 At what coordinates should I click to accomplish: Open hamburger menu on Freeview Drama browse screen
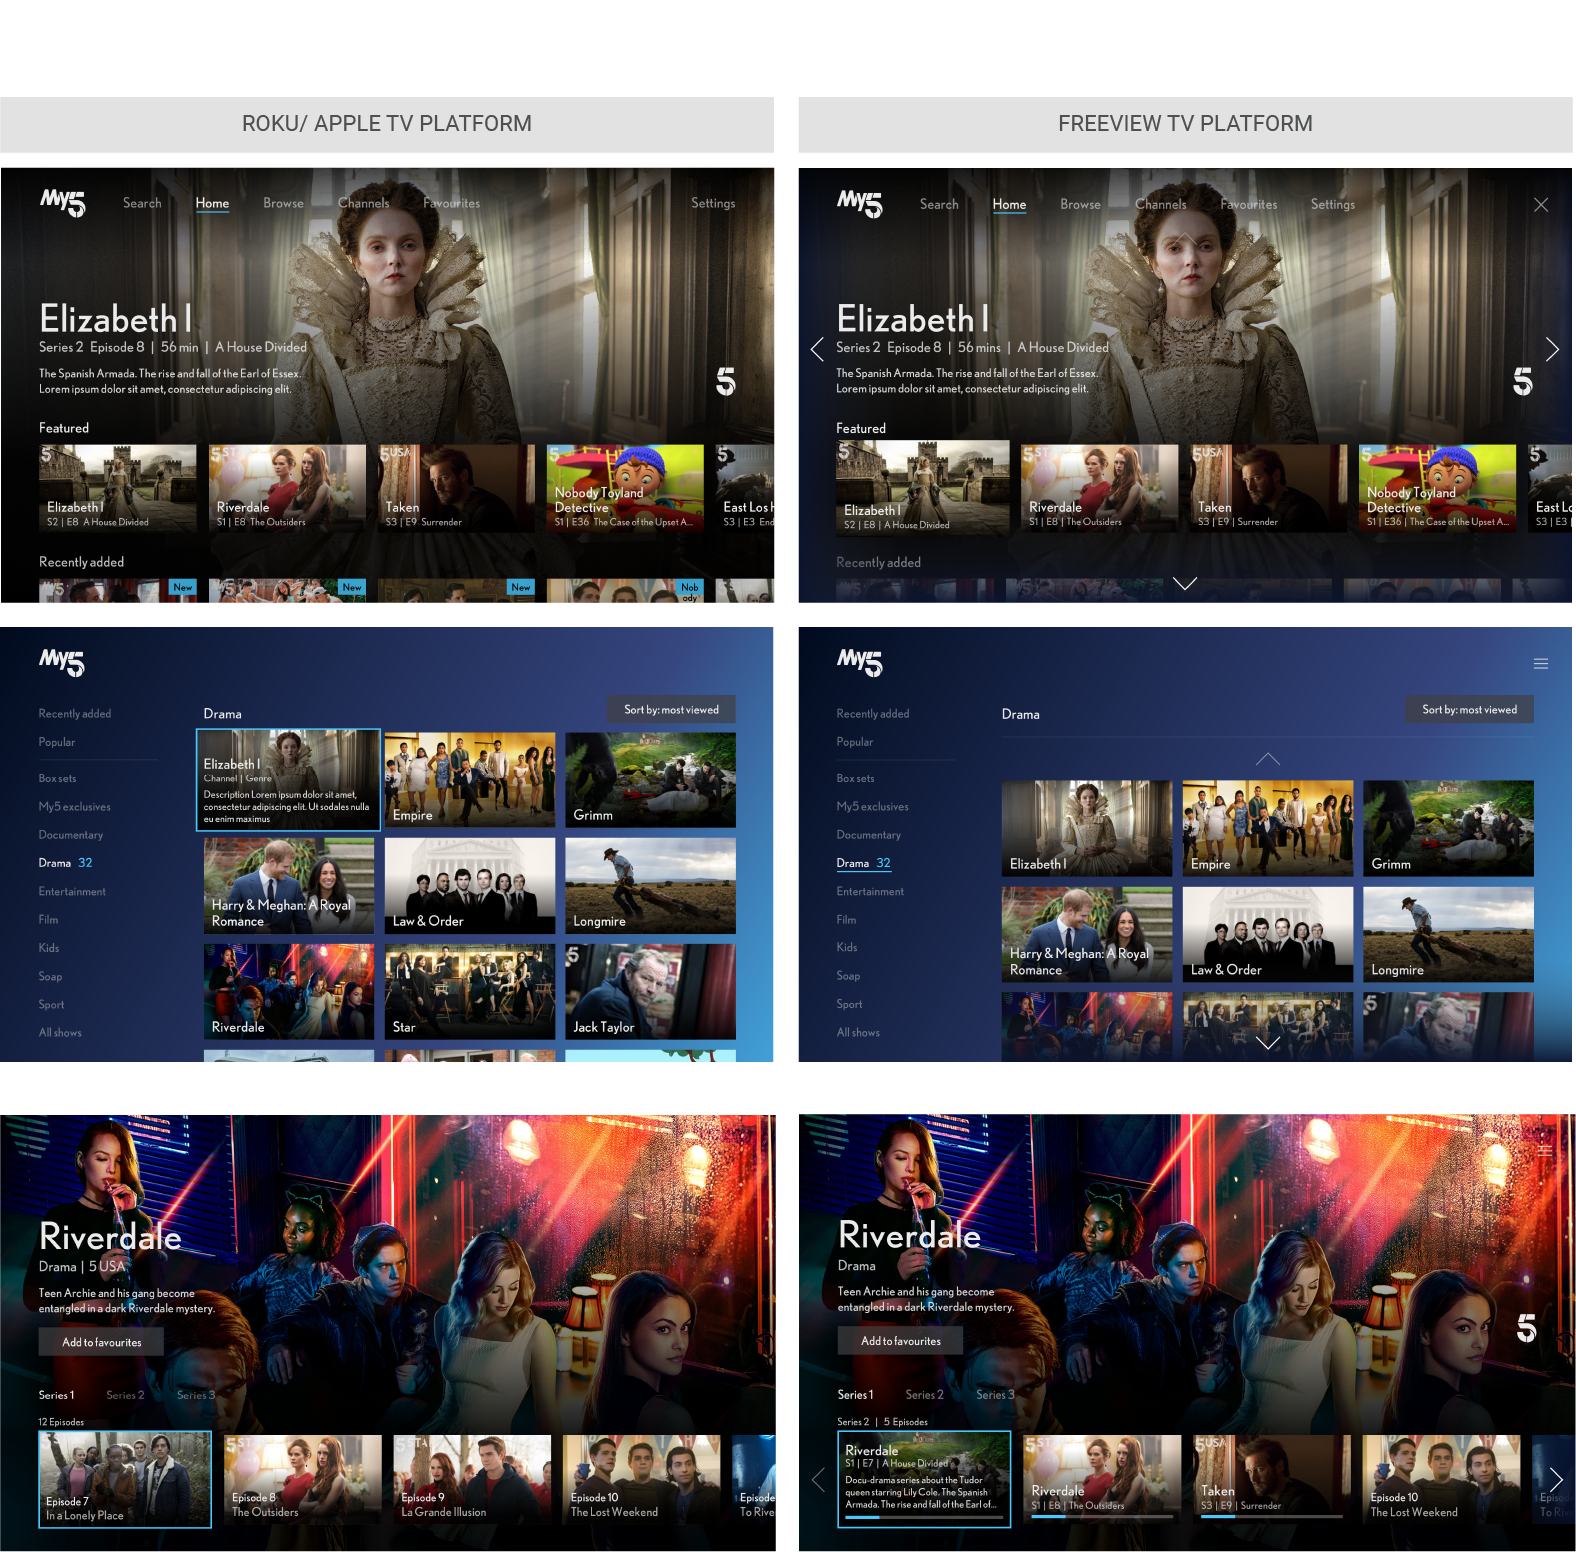(x=1541, y=664)
